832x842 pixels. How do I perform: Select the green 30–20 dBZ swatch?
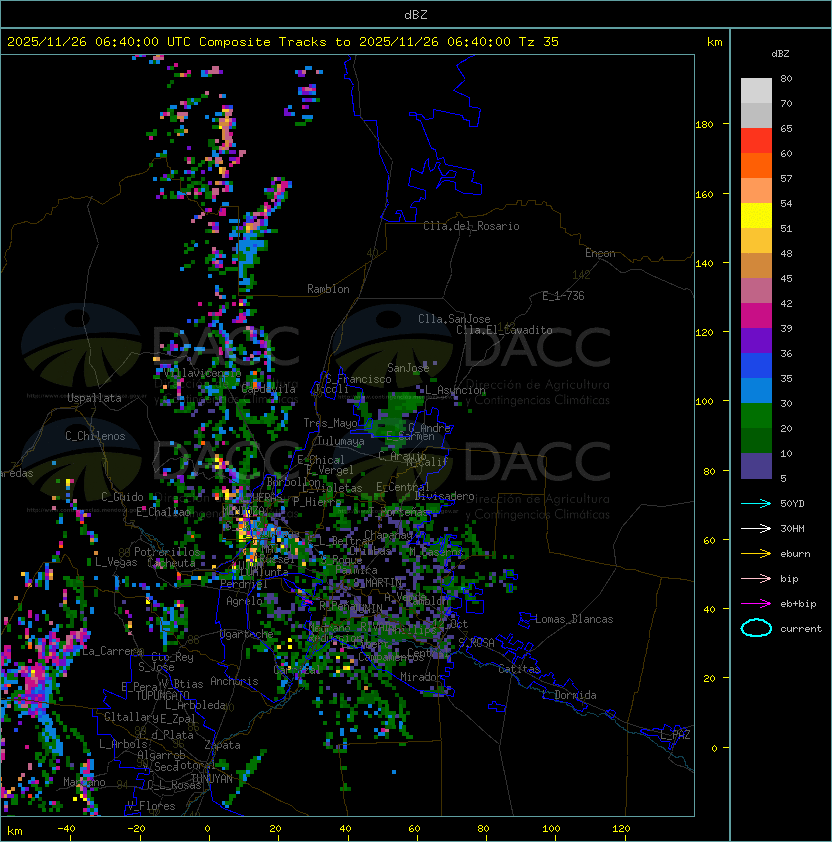[x=756, y=416]
